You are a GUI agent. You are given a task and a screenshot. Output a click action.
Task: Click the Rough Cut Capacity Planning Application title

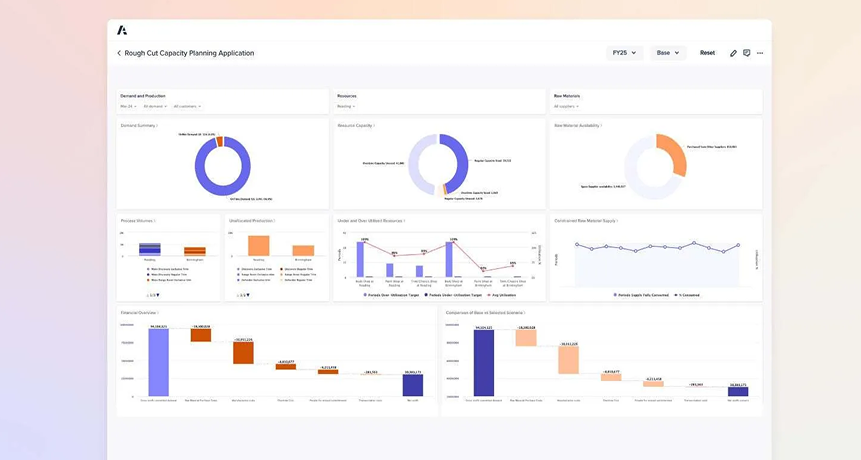click(189, 53)
